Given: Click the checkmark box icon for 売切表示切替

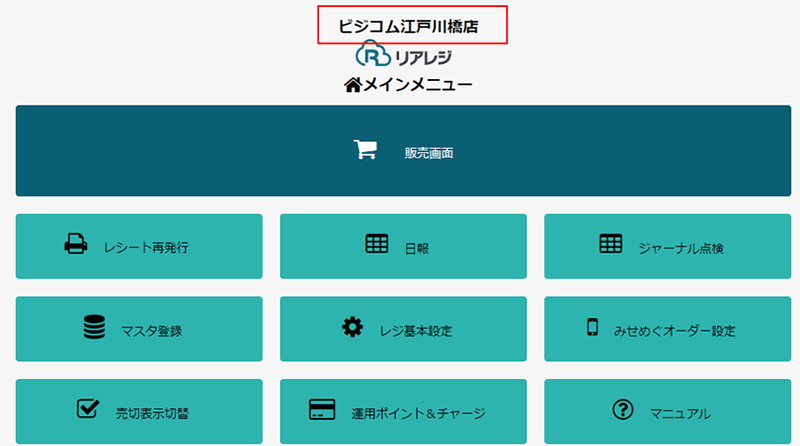Looking at the screenshot, I should [88, 408].
